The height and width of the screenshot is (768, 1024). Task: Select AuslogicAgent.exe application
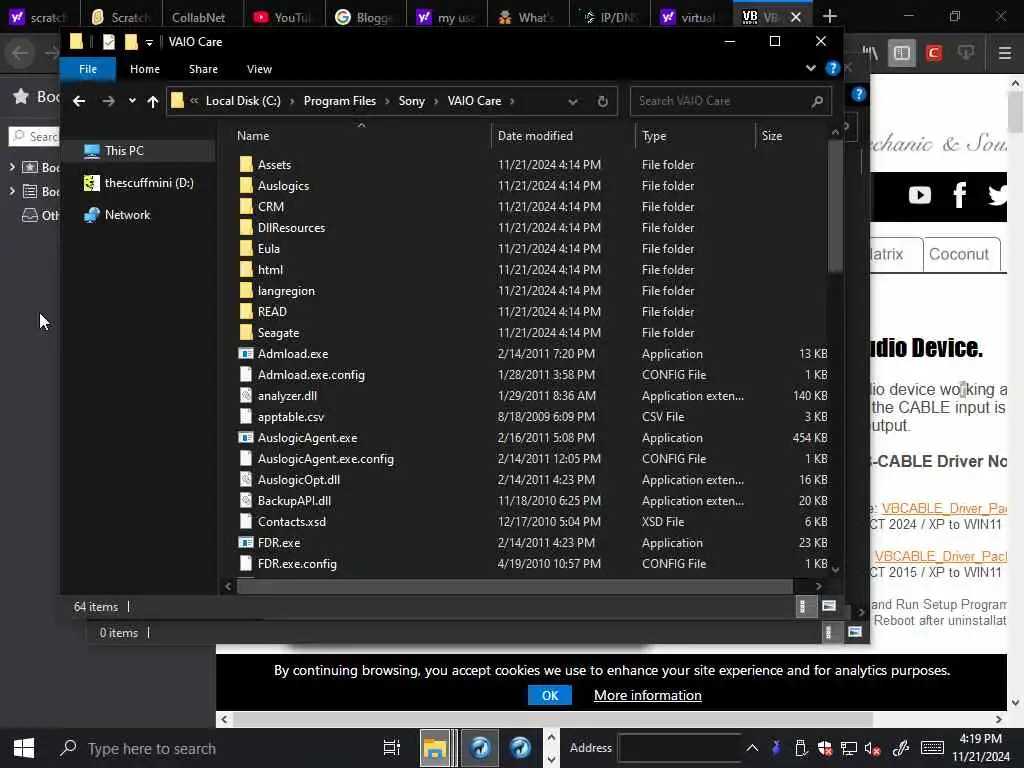tap(307, 438)
